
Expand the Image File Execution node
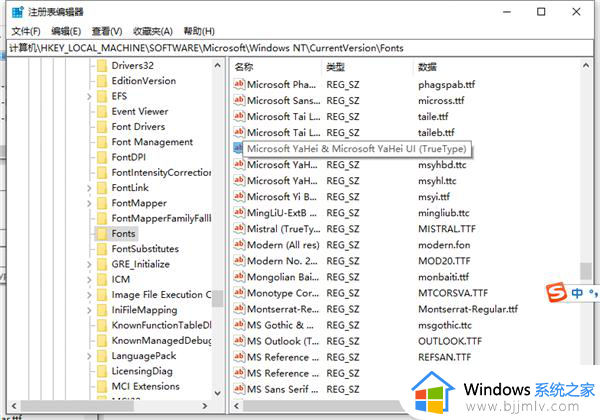[89, 295]
